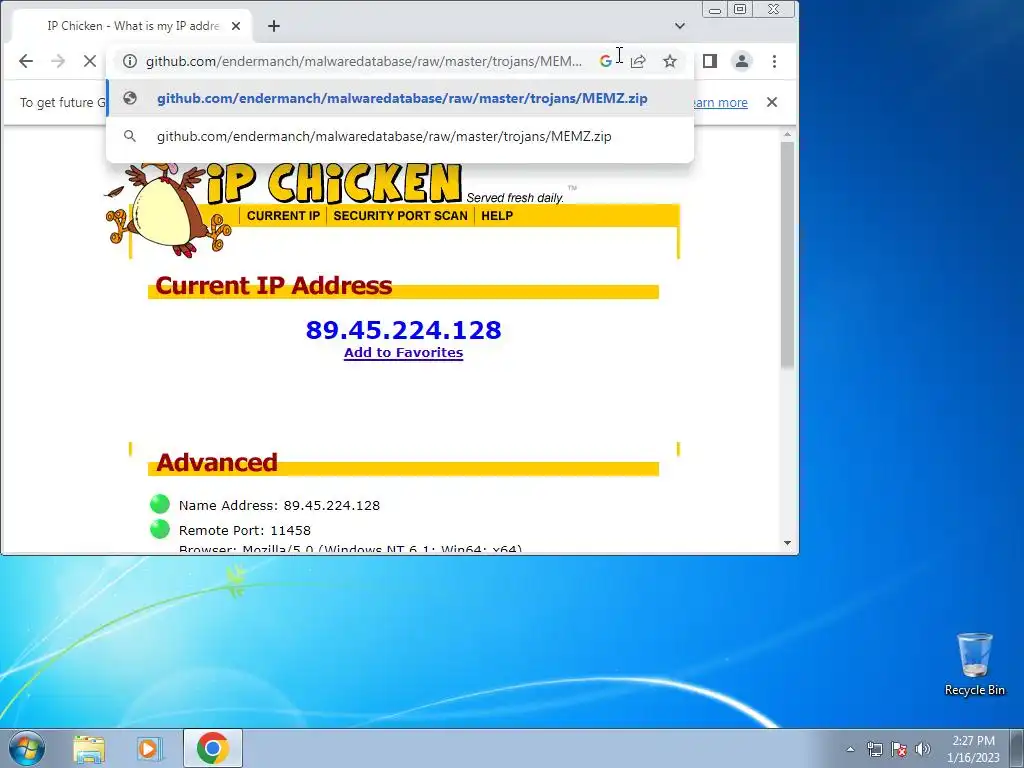Click the magnifier icon on the search suggestion

130,136
